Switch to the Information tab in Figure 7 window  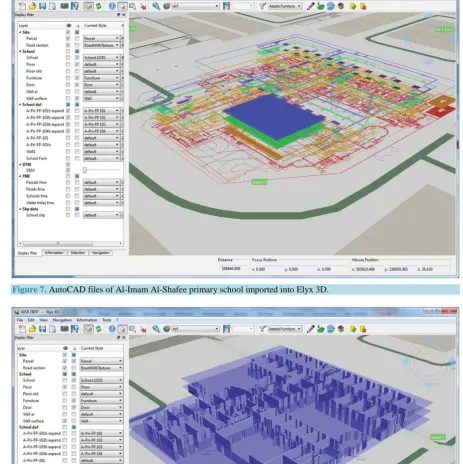pos(54,253)
